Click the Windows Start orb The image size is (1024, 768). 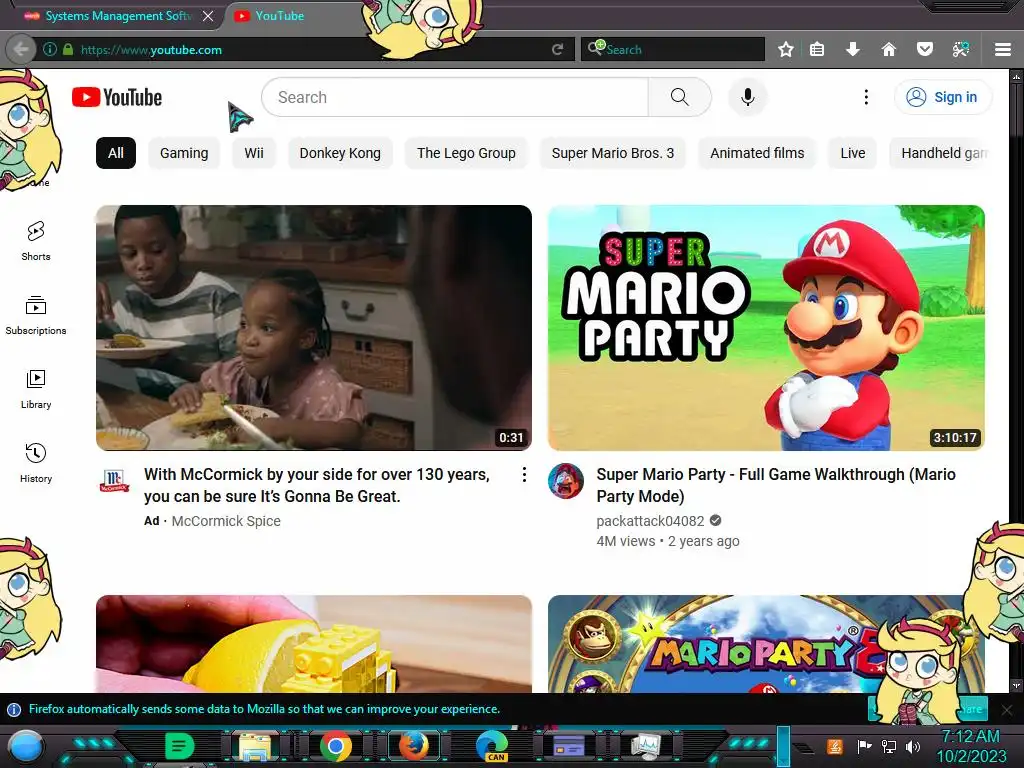25,746
